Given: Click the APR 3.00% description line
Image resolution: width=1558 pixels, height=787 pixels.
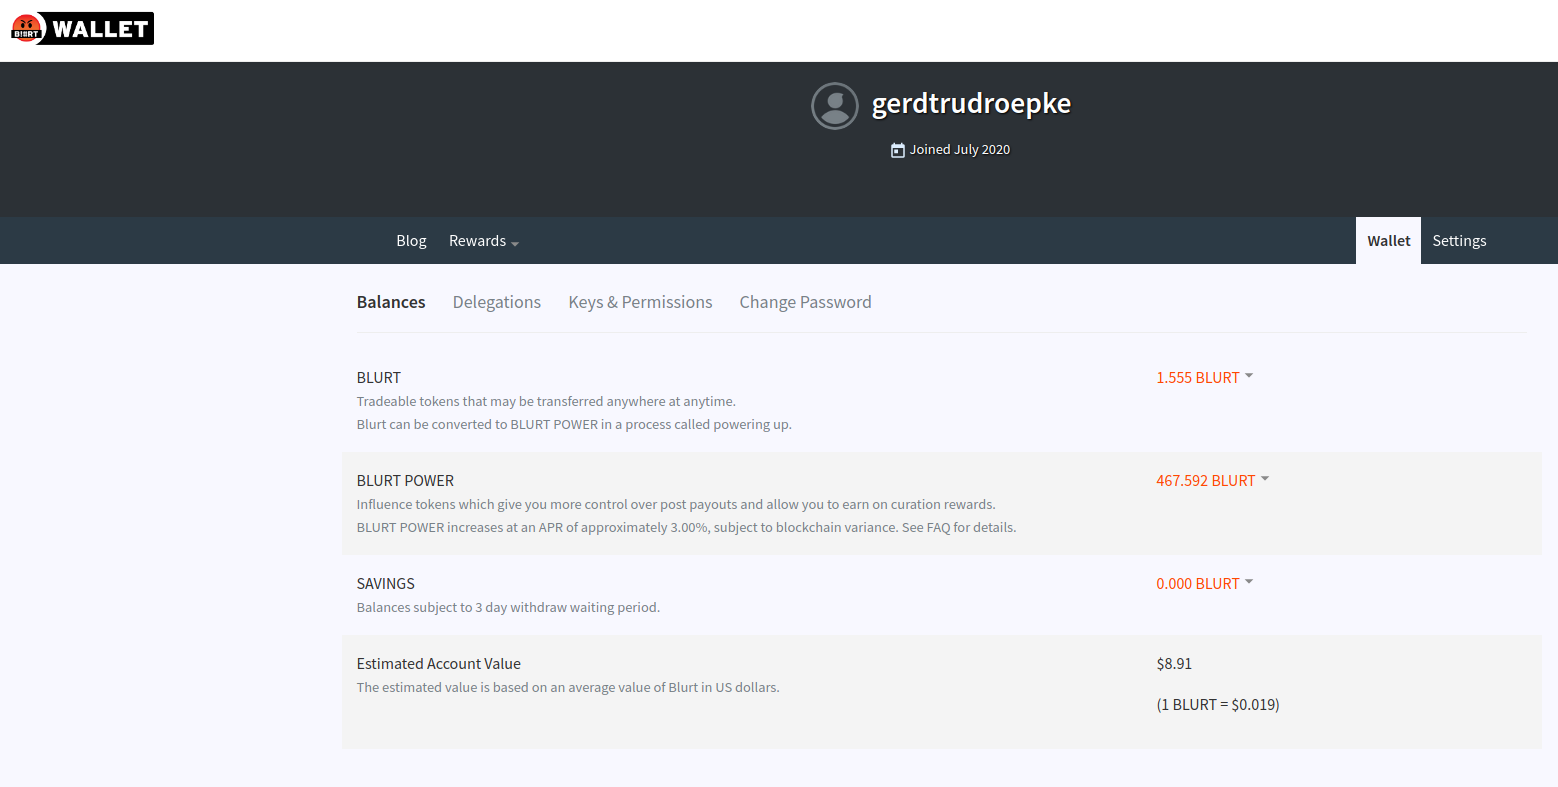Looking at the screenshot, I should pos(686,528).
